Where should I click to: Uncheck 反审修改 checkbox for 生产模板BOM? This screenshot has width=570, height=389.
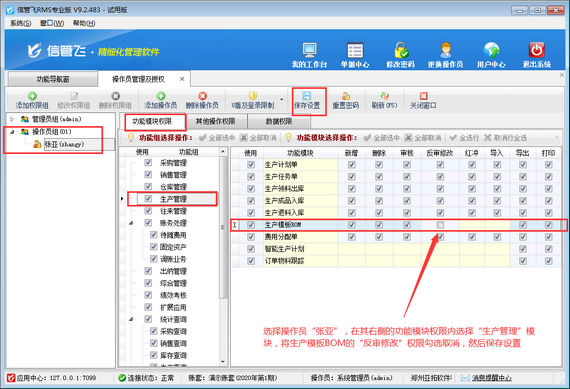click(440, 225)
